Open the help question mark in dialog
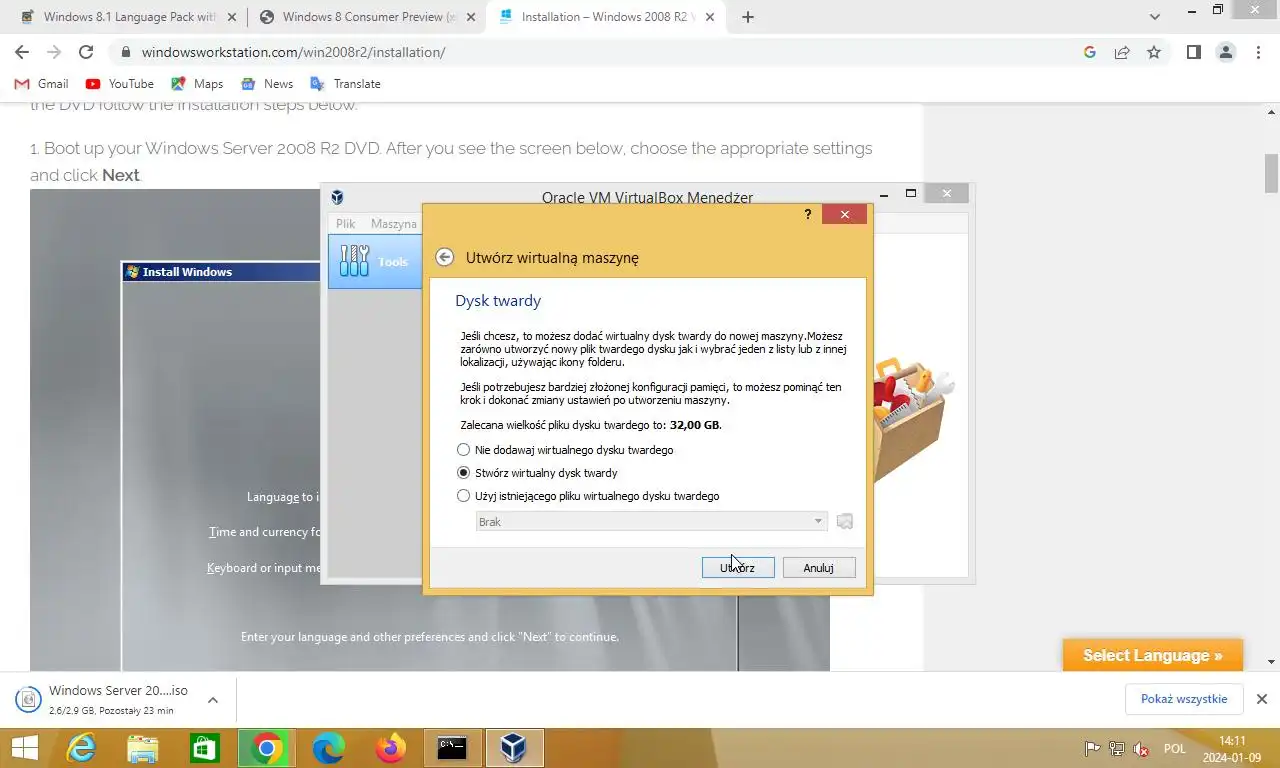This screenshot has height=768, width=1280. (x=808, y=214)
